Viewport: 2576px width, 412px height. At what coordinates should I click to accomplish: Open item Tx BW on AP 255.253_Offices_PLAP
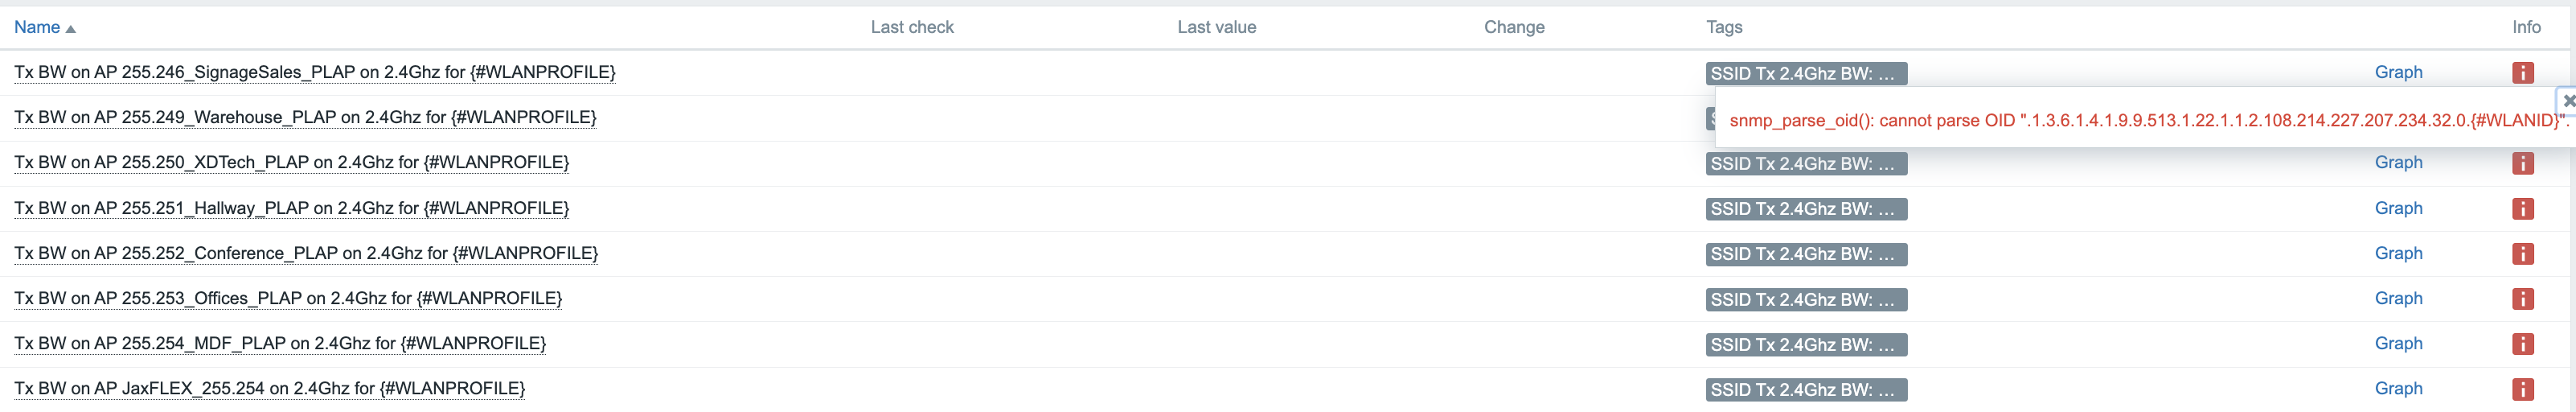tap(288, 298)
